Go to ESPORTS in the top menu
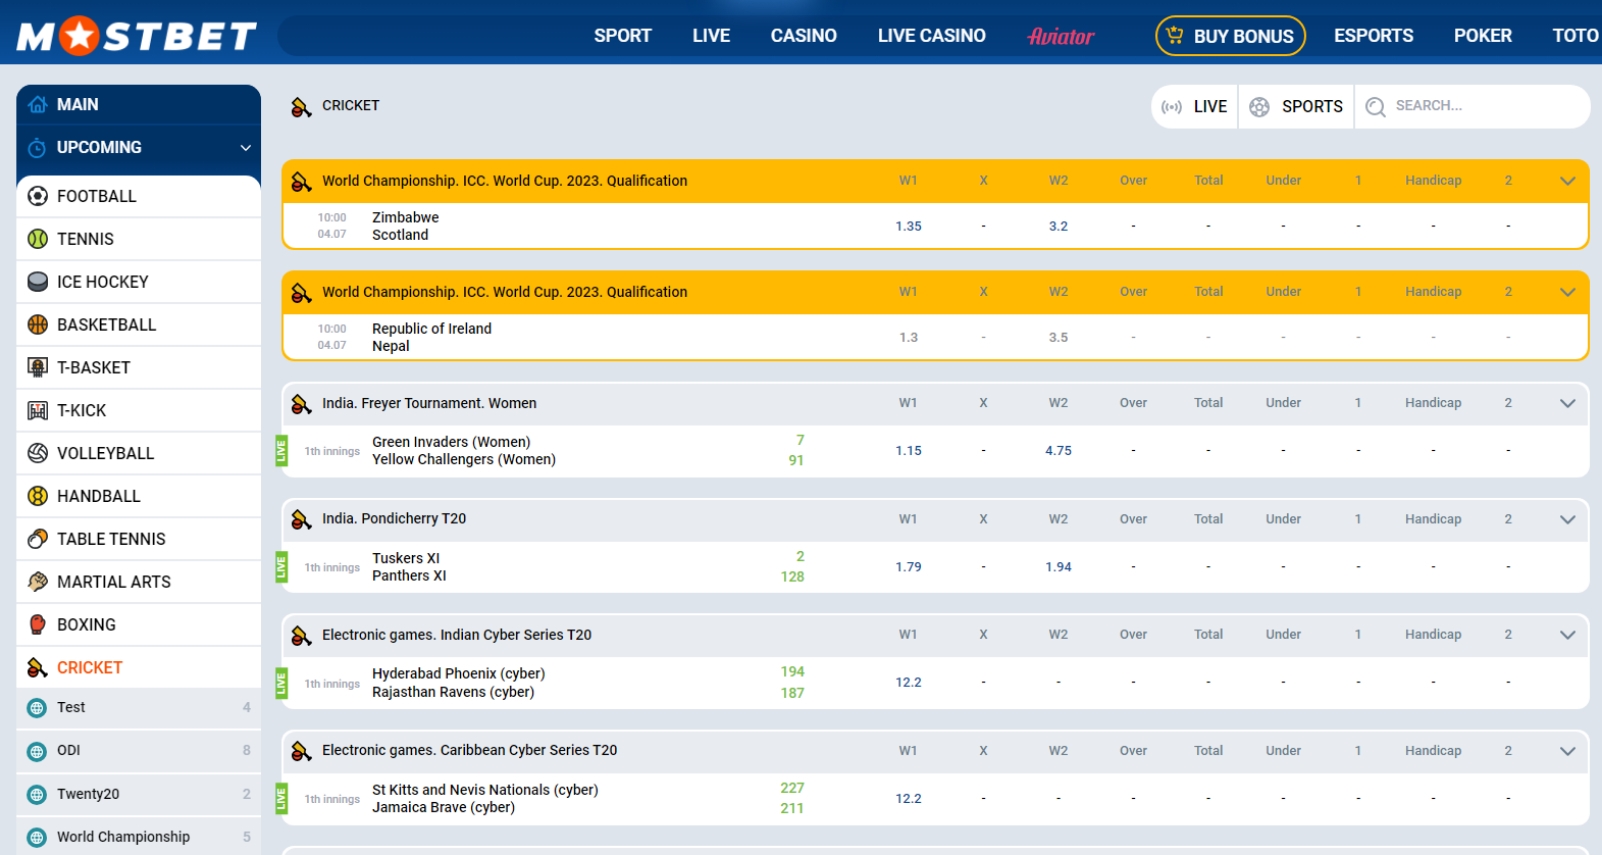This screenshot has height=855, width=1602. [1373, 36]
